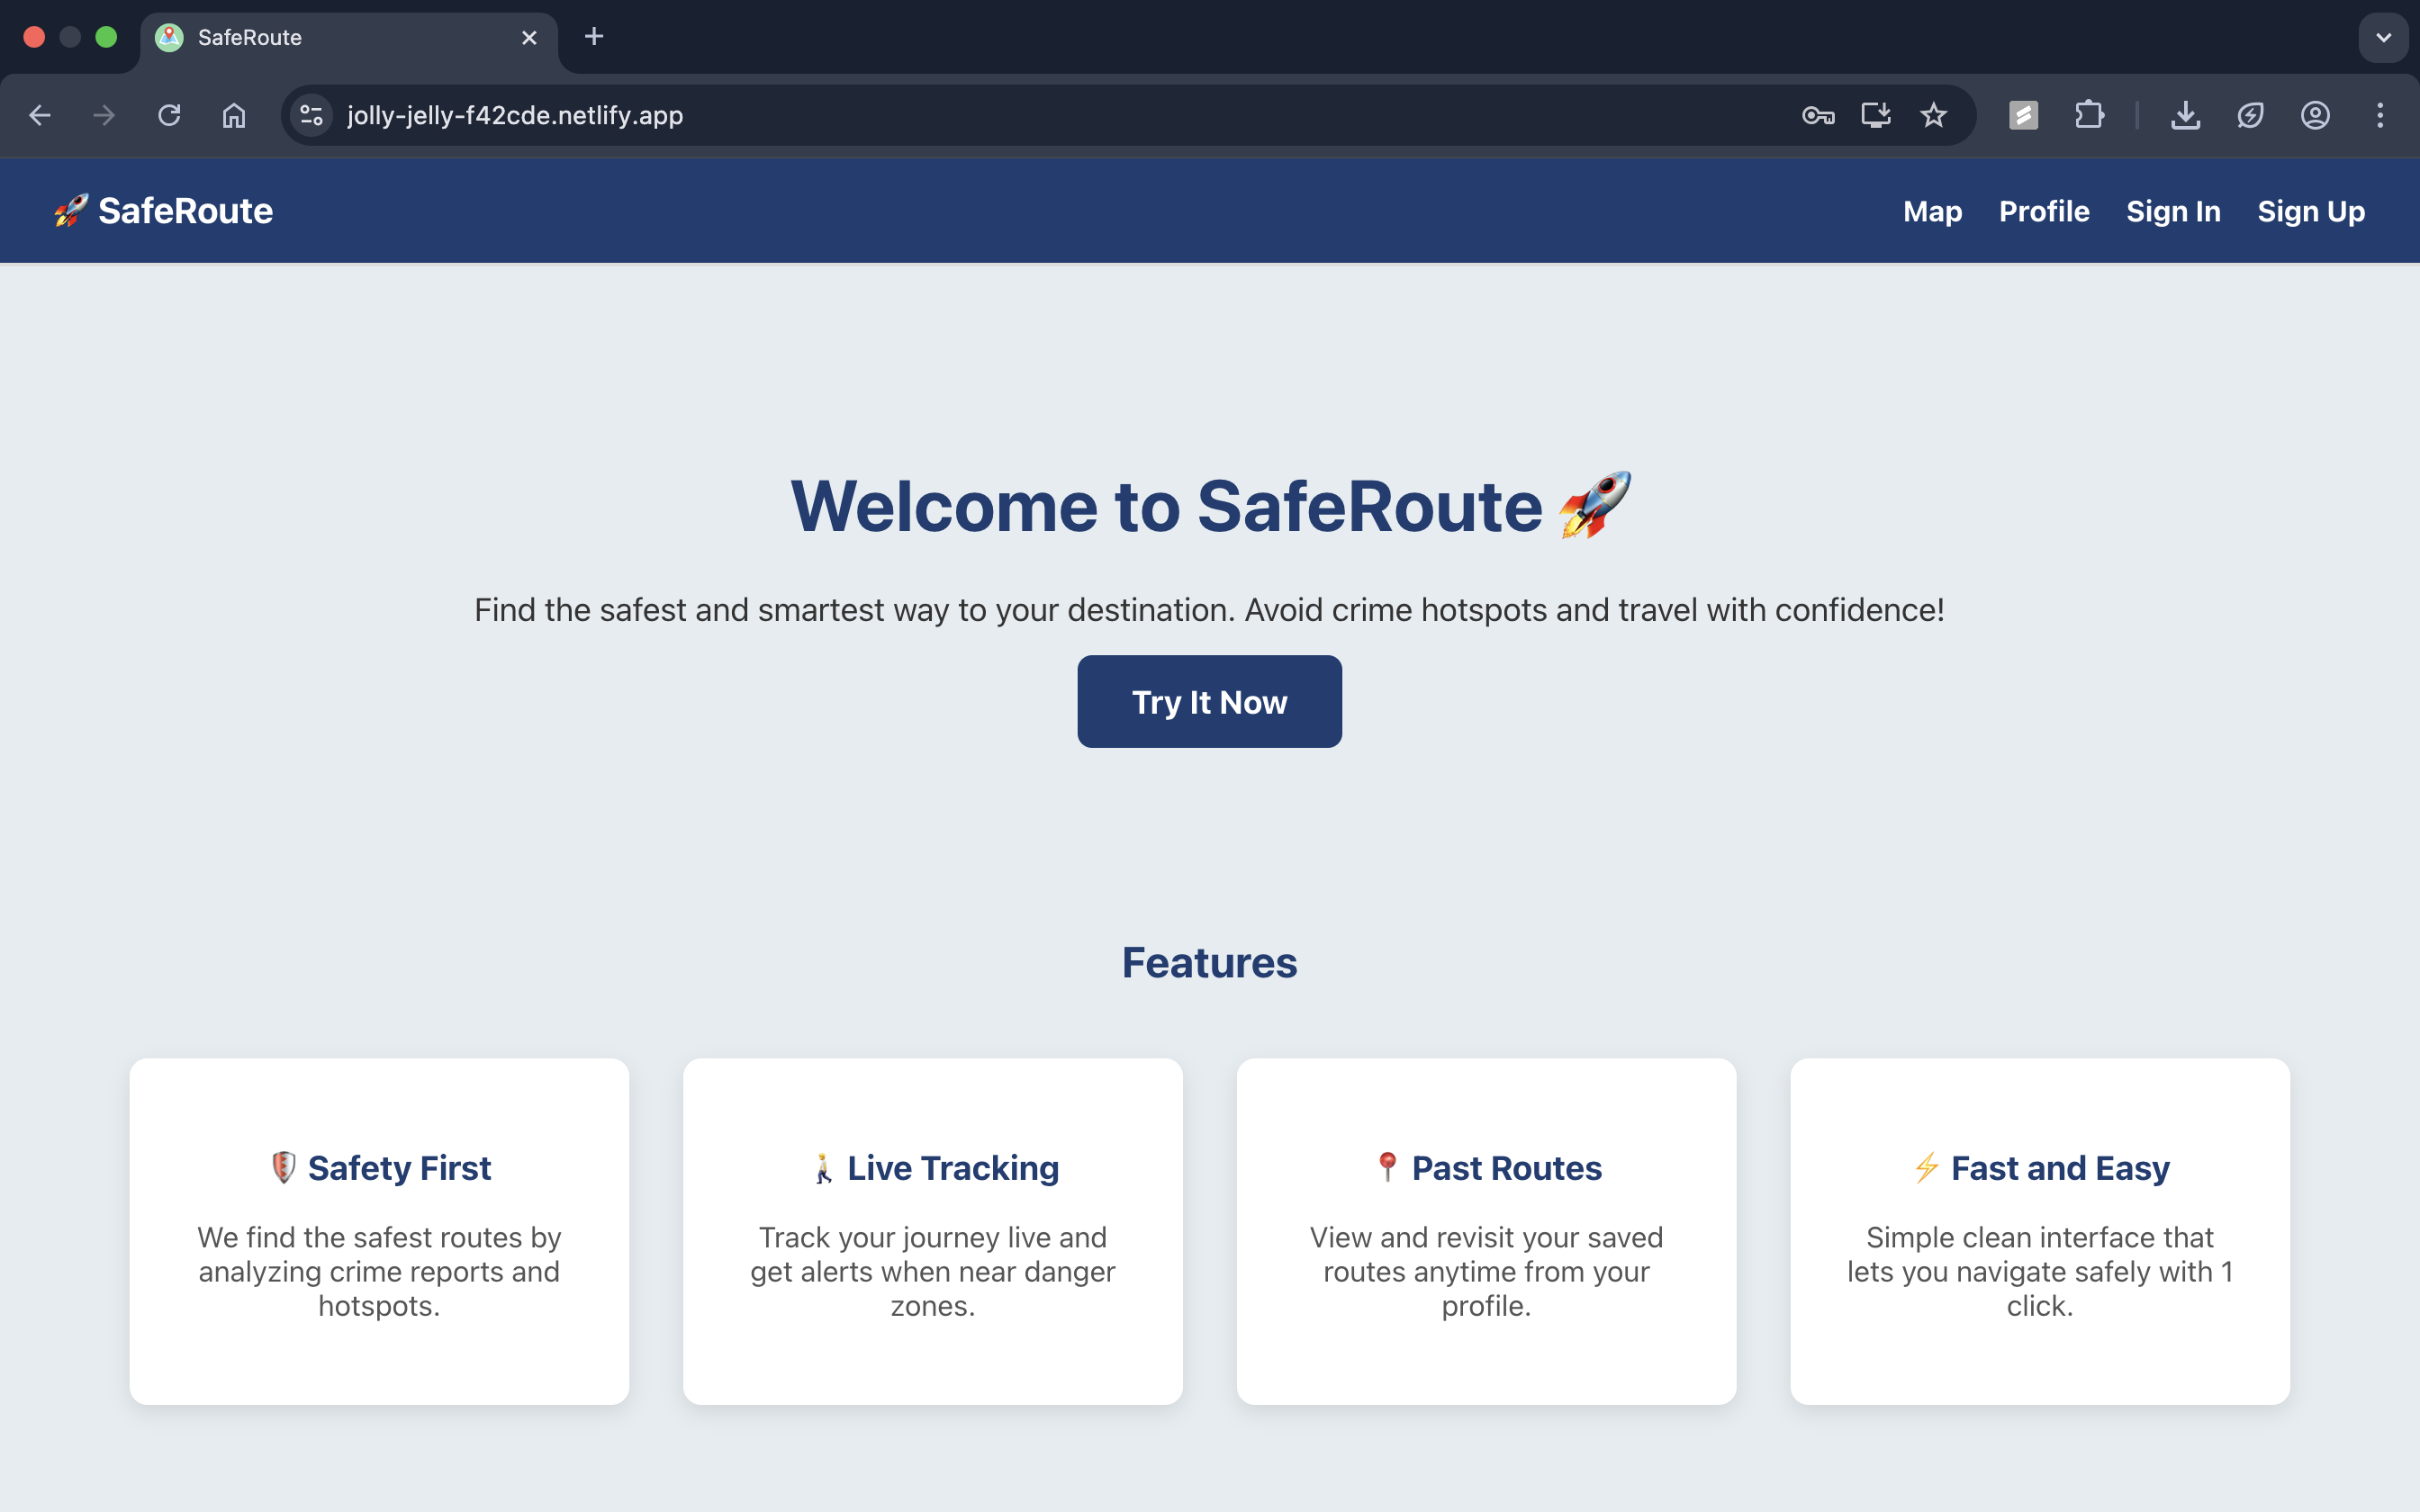Open the extensions puzzle icon
The height and width of the screenshot is (1512, 2420).
click(x=2089, y=115)
